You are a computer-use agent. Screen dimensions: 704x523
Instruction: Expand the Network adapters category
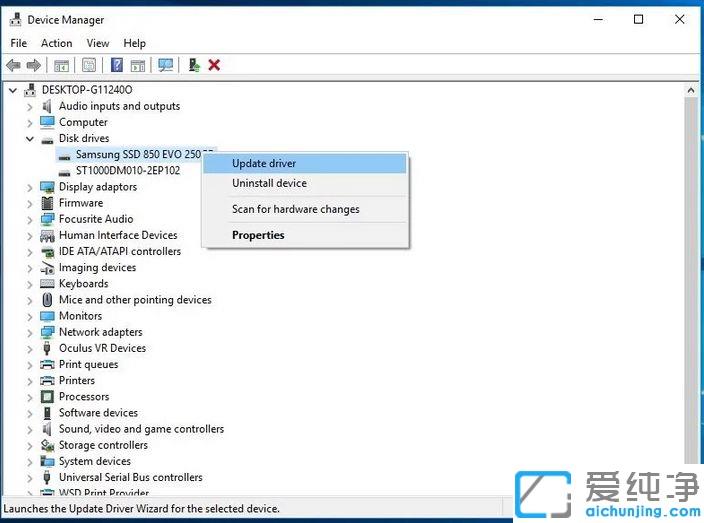30,332
